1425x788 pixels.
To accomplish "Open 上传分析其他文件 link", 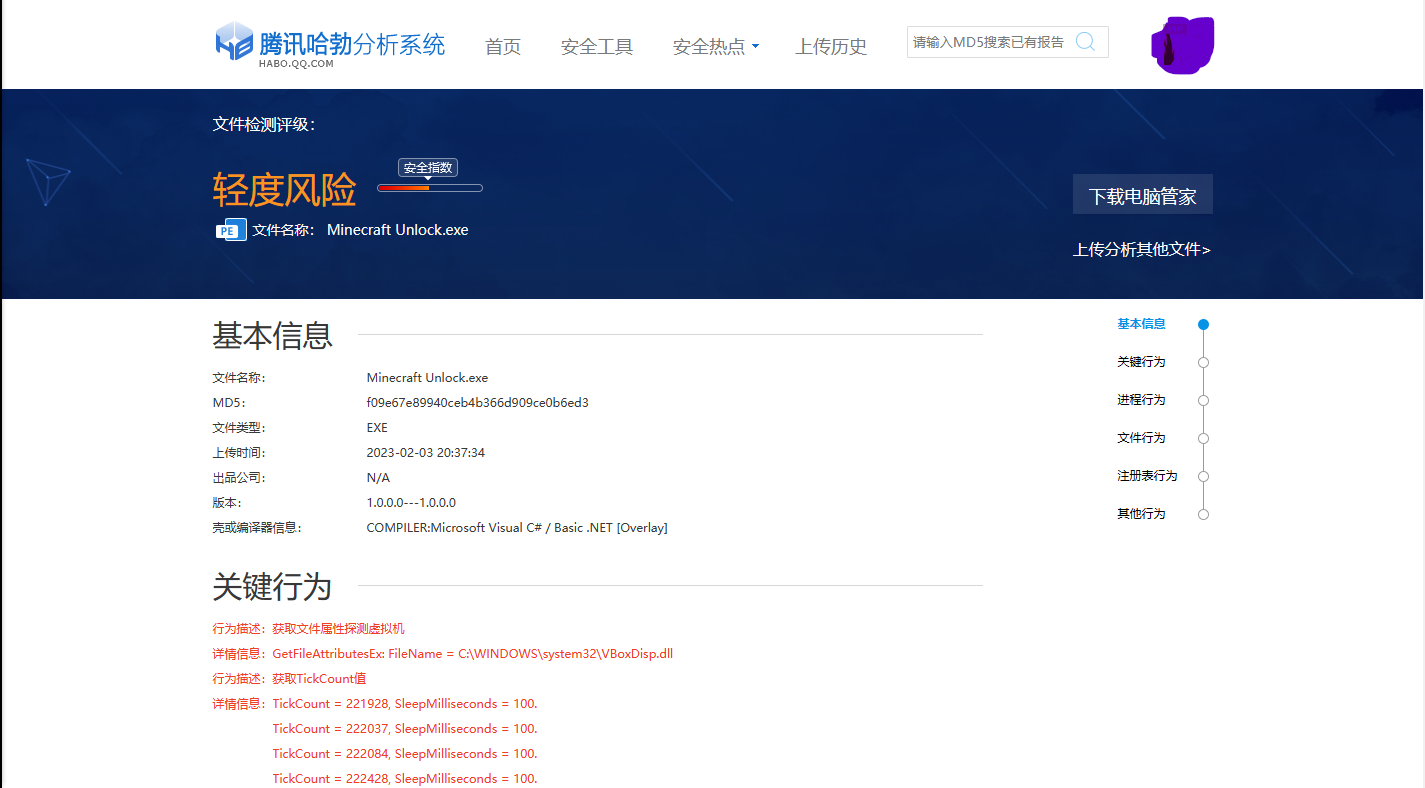I will coord(1141,250).
